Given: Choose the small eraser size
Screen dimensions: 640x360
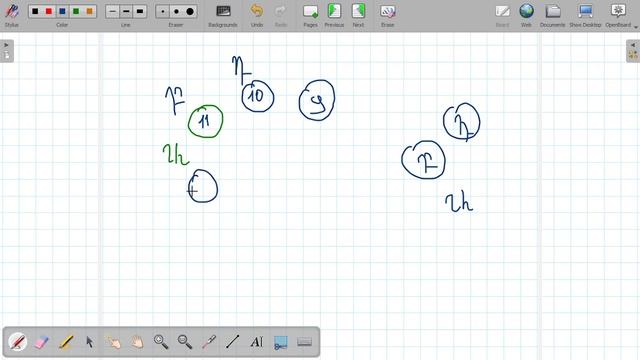Looking at the screenshot, I should 163,11.
